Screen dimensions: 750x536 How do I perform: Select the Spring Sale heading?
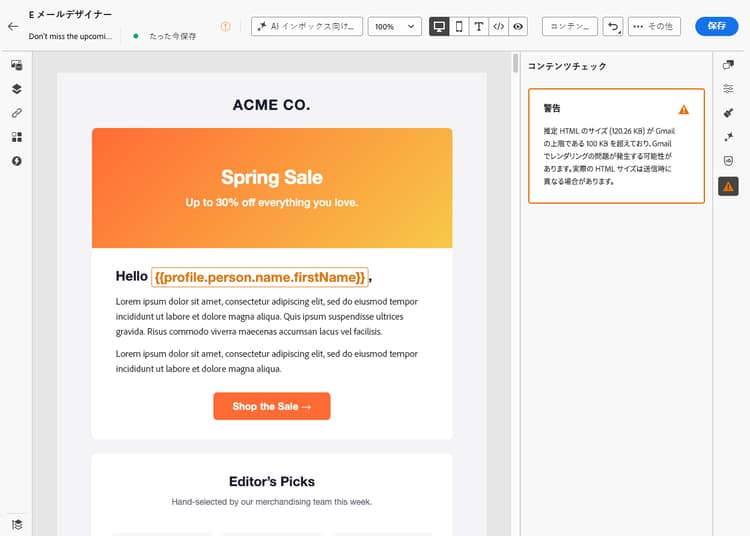pos(272,177)
